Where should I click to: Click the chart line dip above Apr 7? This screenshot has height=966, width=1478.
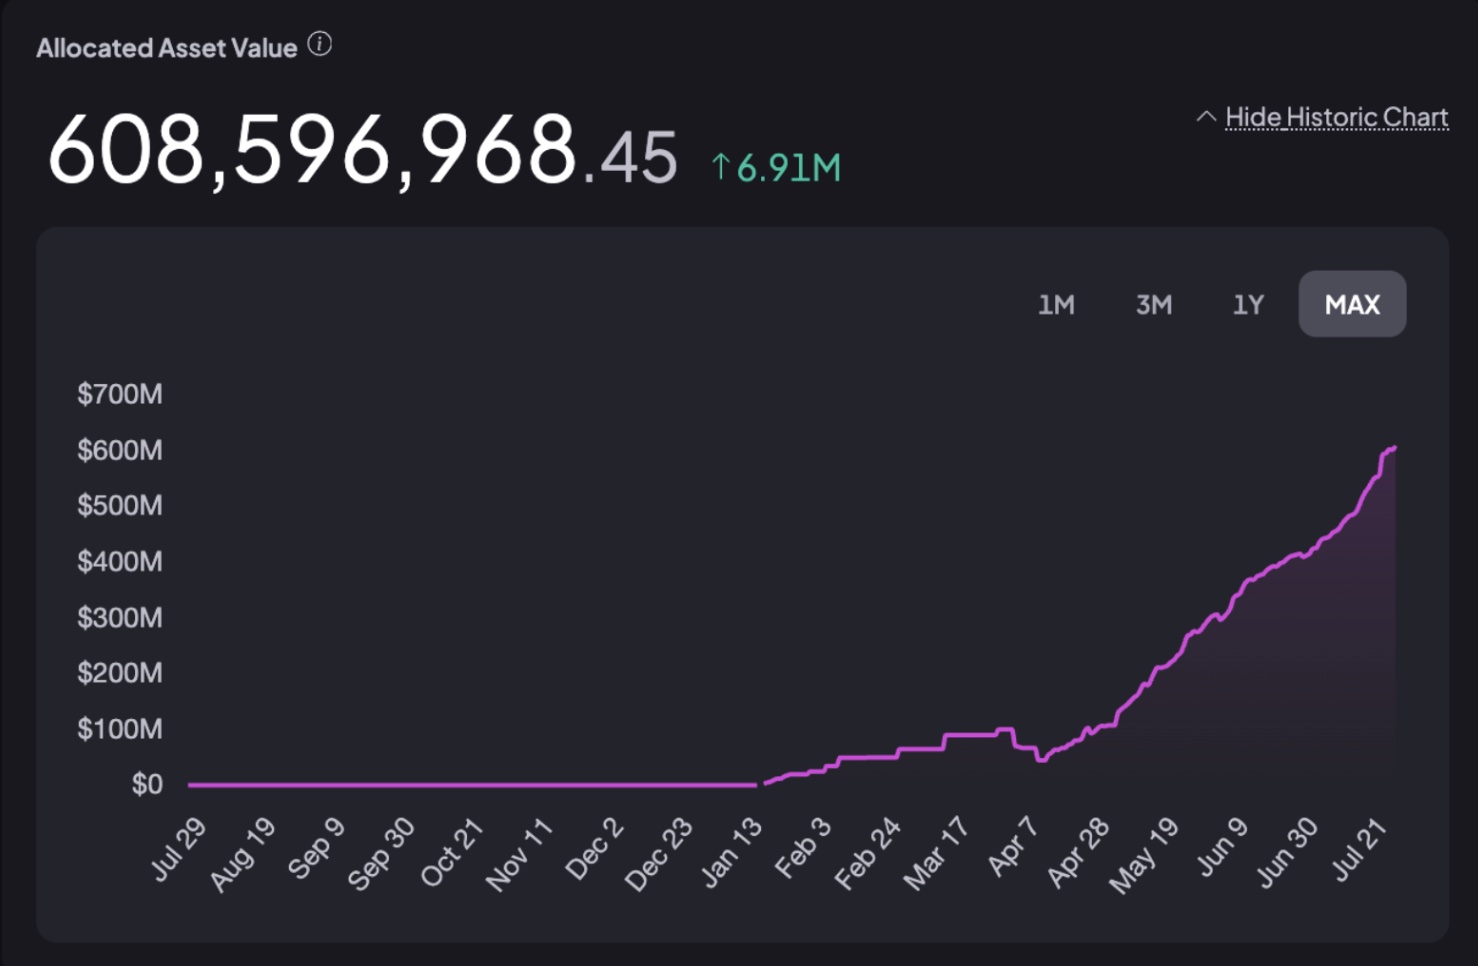point(1041,759)
